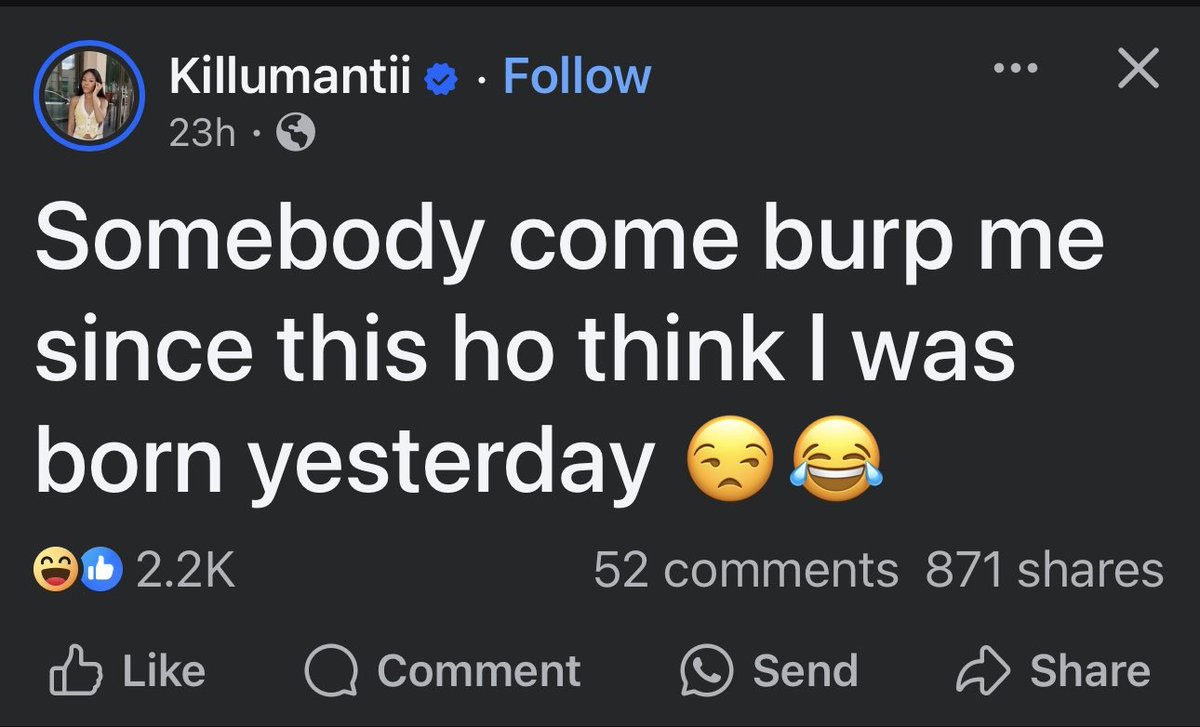Open the three-dot post options menu
The image size is (1200, 727).
pyautogui.click(x=1017, y=69)
